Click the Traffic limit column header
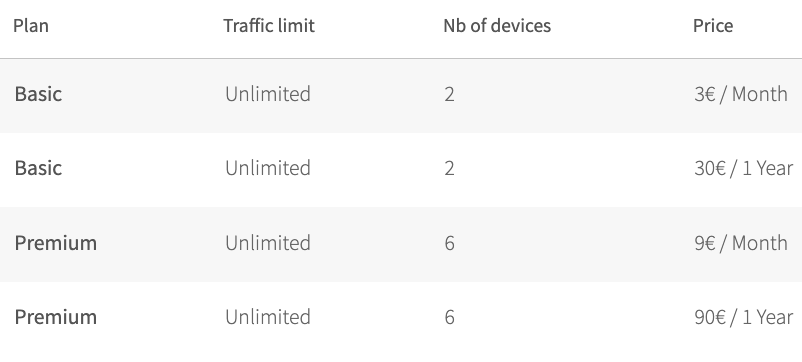This screenshot has width=802, height=362. point(269,26)
